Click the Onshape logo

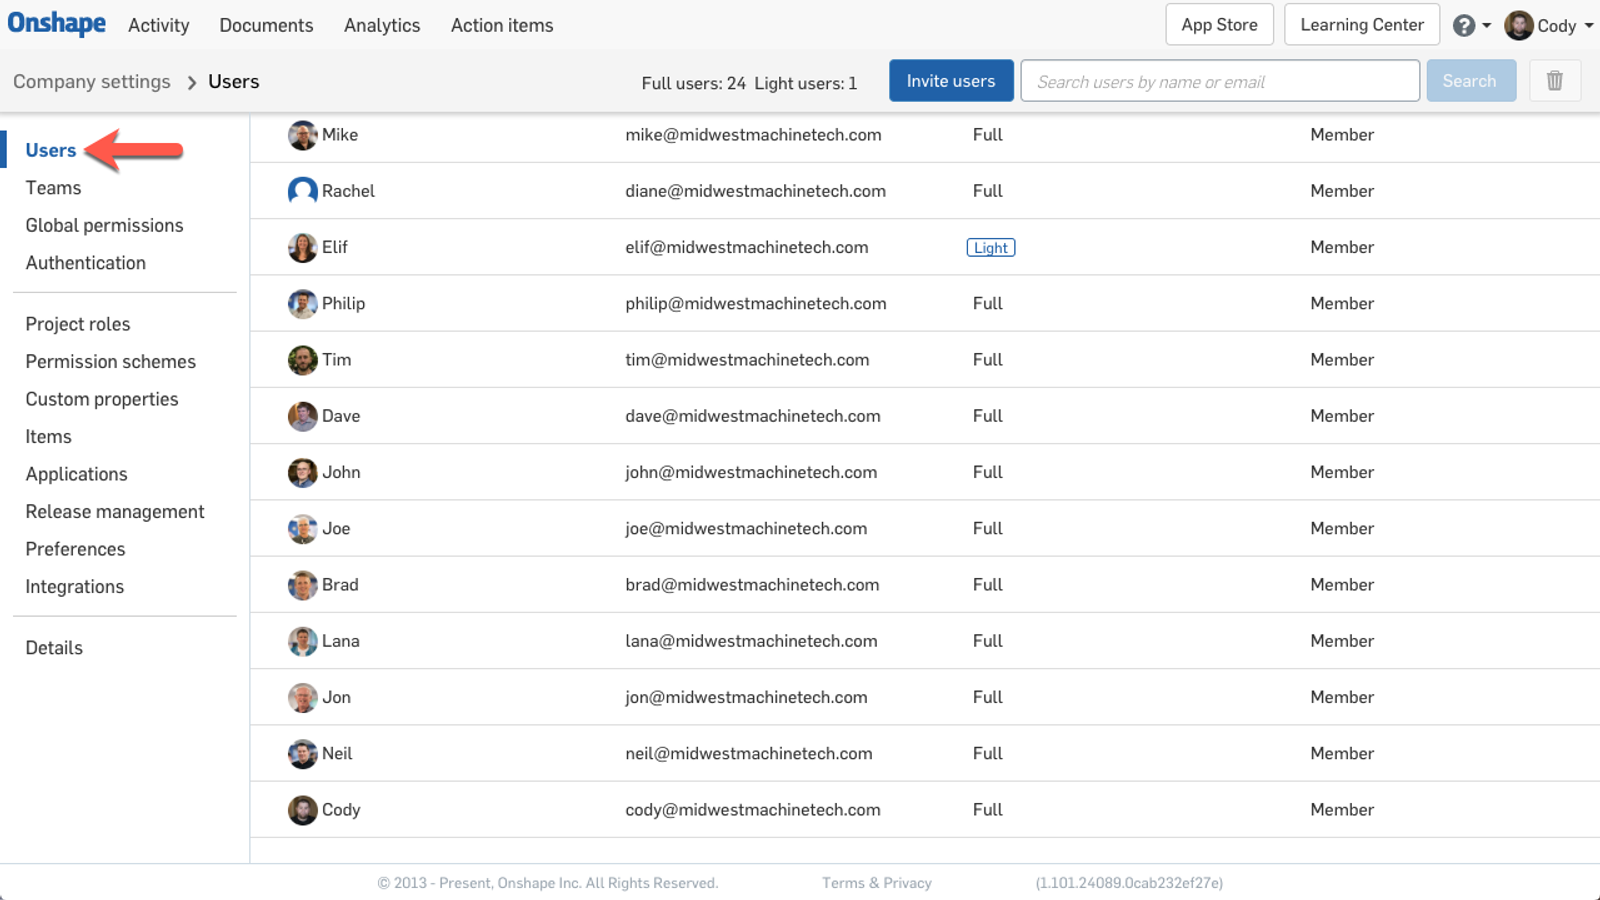[56, 24]
